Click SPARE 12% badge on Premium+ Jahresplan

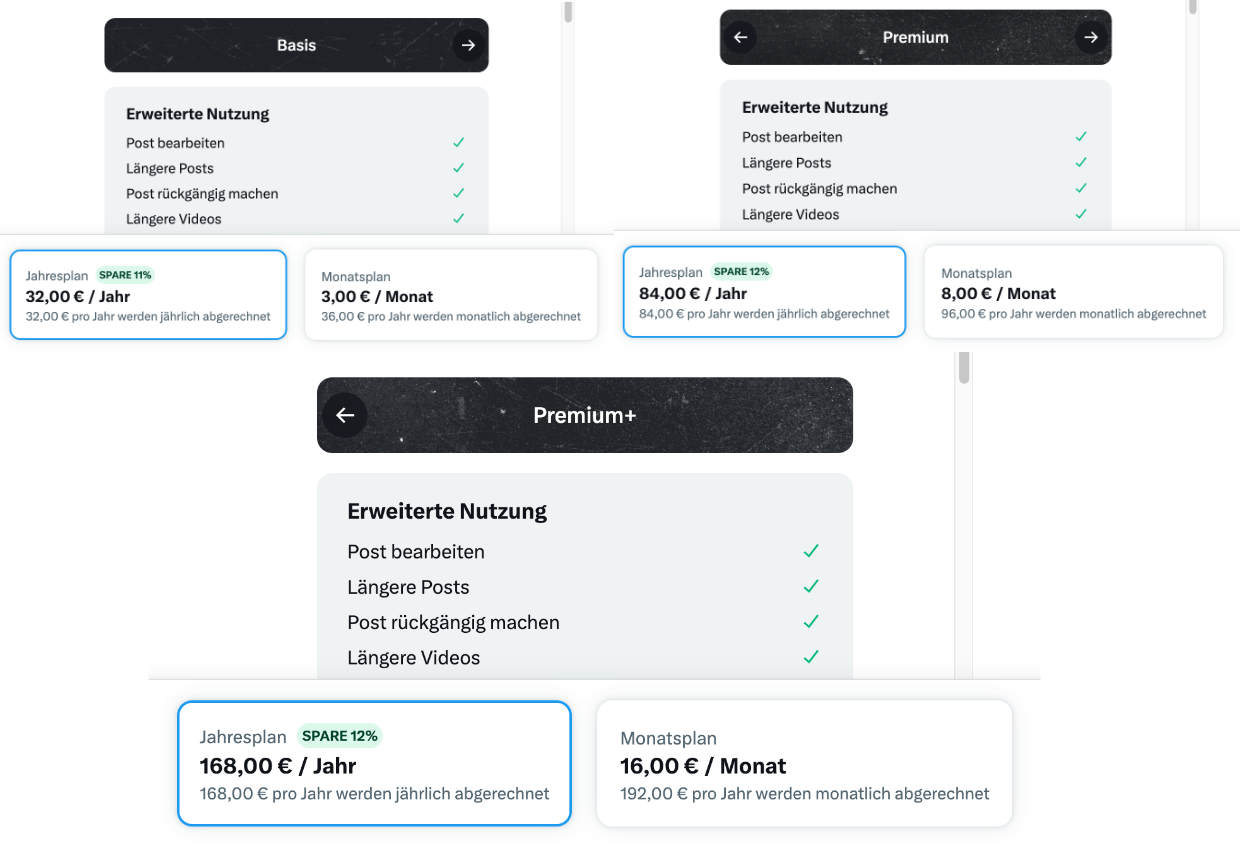point(340,736)
